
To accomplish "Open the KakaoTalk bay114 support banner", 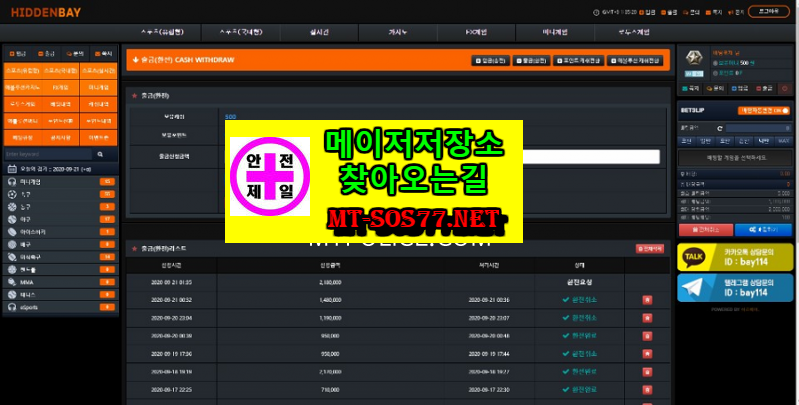I will 735,257.
